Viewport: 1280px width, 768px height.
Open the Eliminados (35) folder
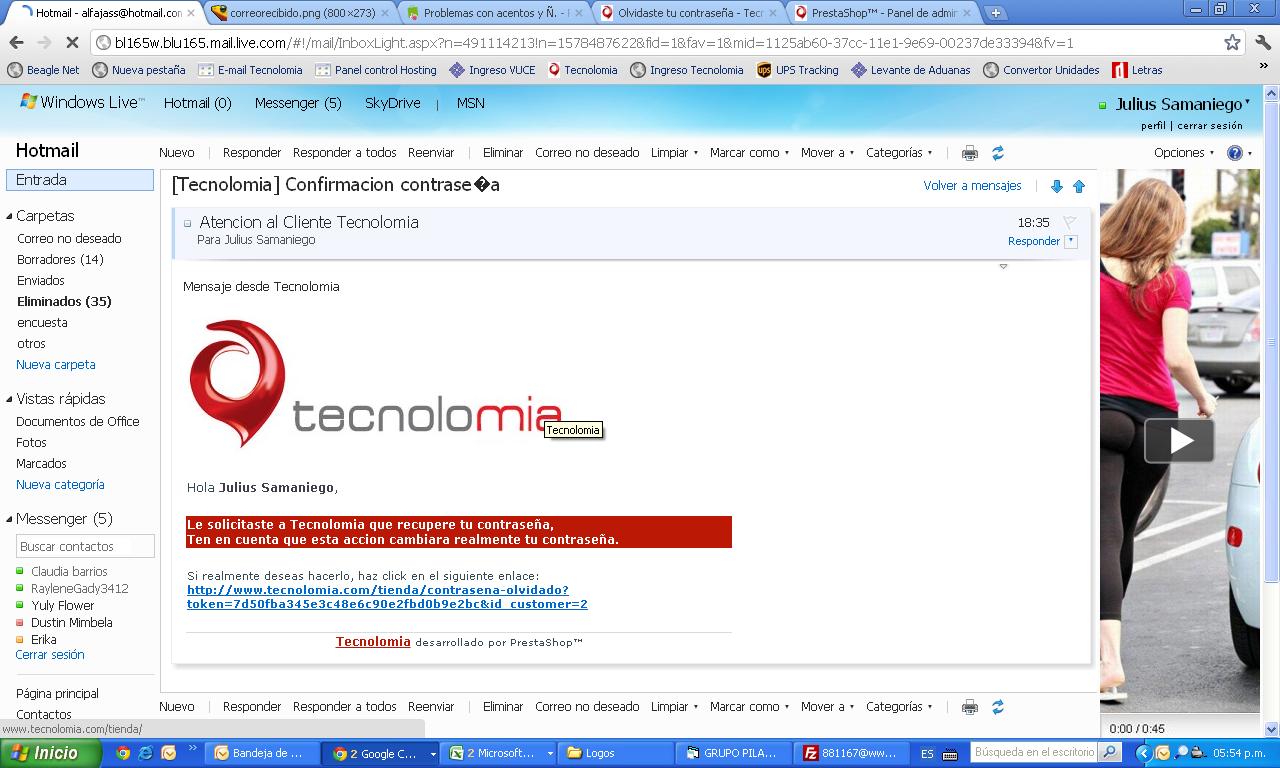click(x=64, y=301)
